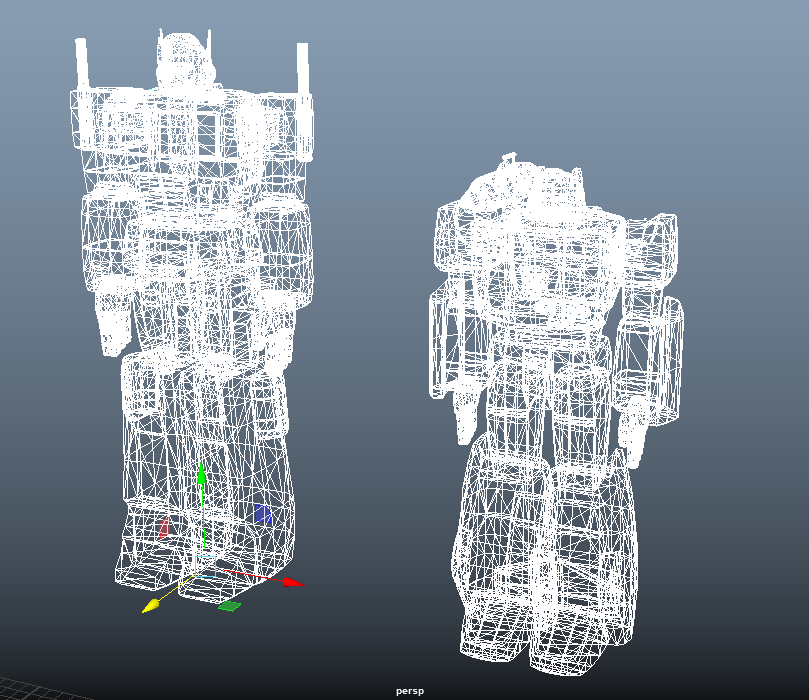Click the left robot's tall right antenna stack

pyautogui.click(x=302, y=68)
